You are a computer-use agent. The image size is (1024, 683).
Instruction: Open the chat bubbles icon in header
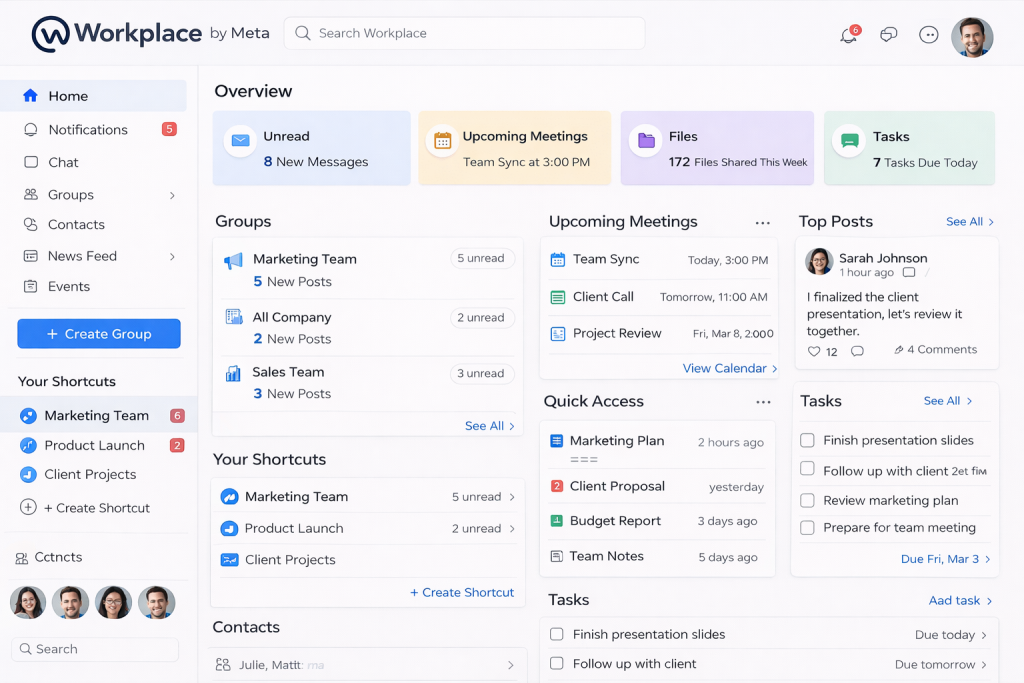point(888,35)
